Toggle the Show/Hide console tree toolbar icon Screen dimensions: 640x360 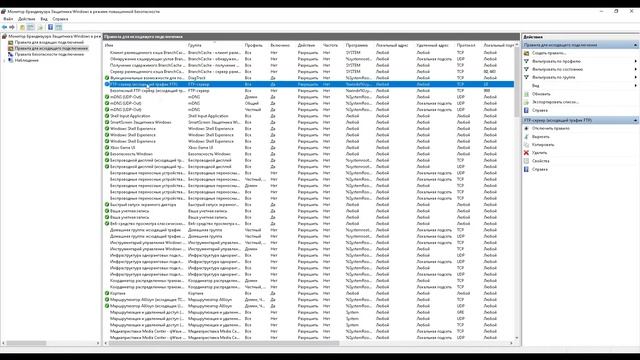coord(31,27)
